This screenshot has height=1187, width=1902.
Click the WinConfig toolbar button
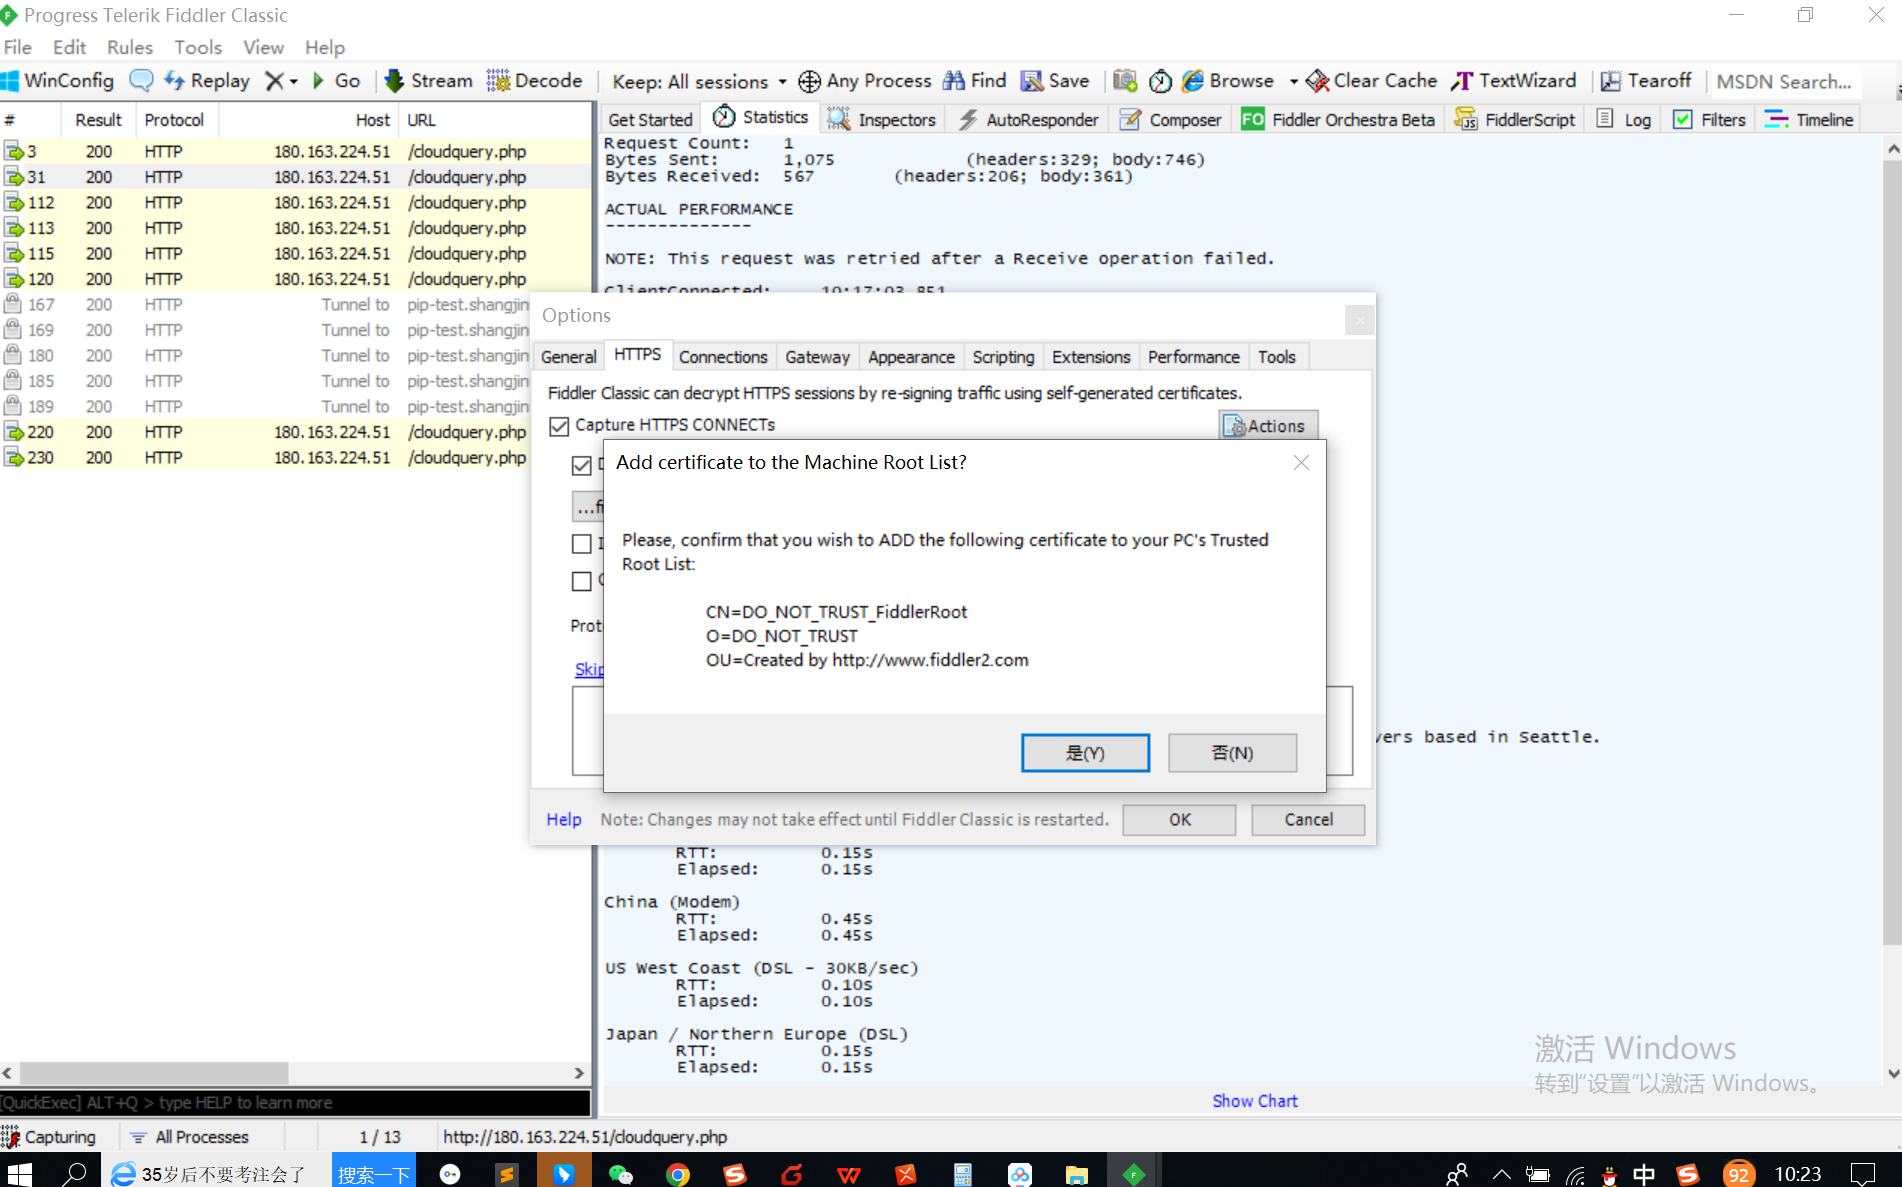tap(58, 81)
